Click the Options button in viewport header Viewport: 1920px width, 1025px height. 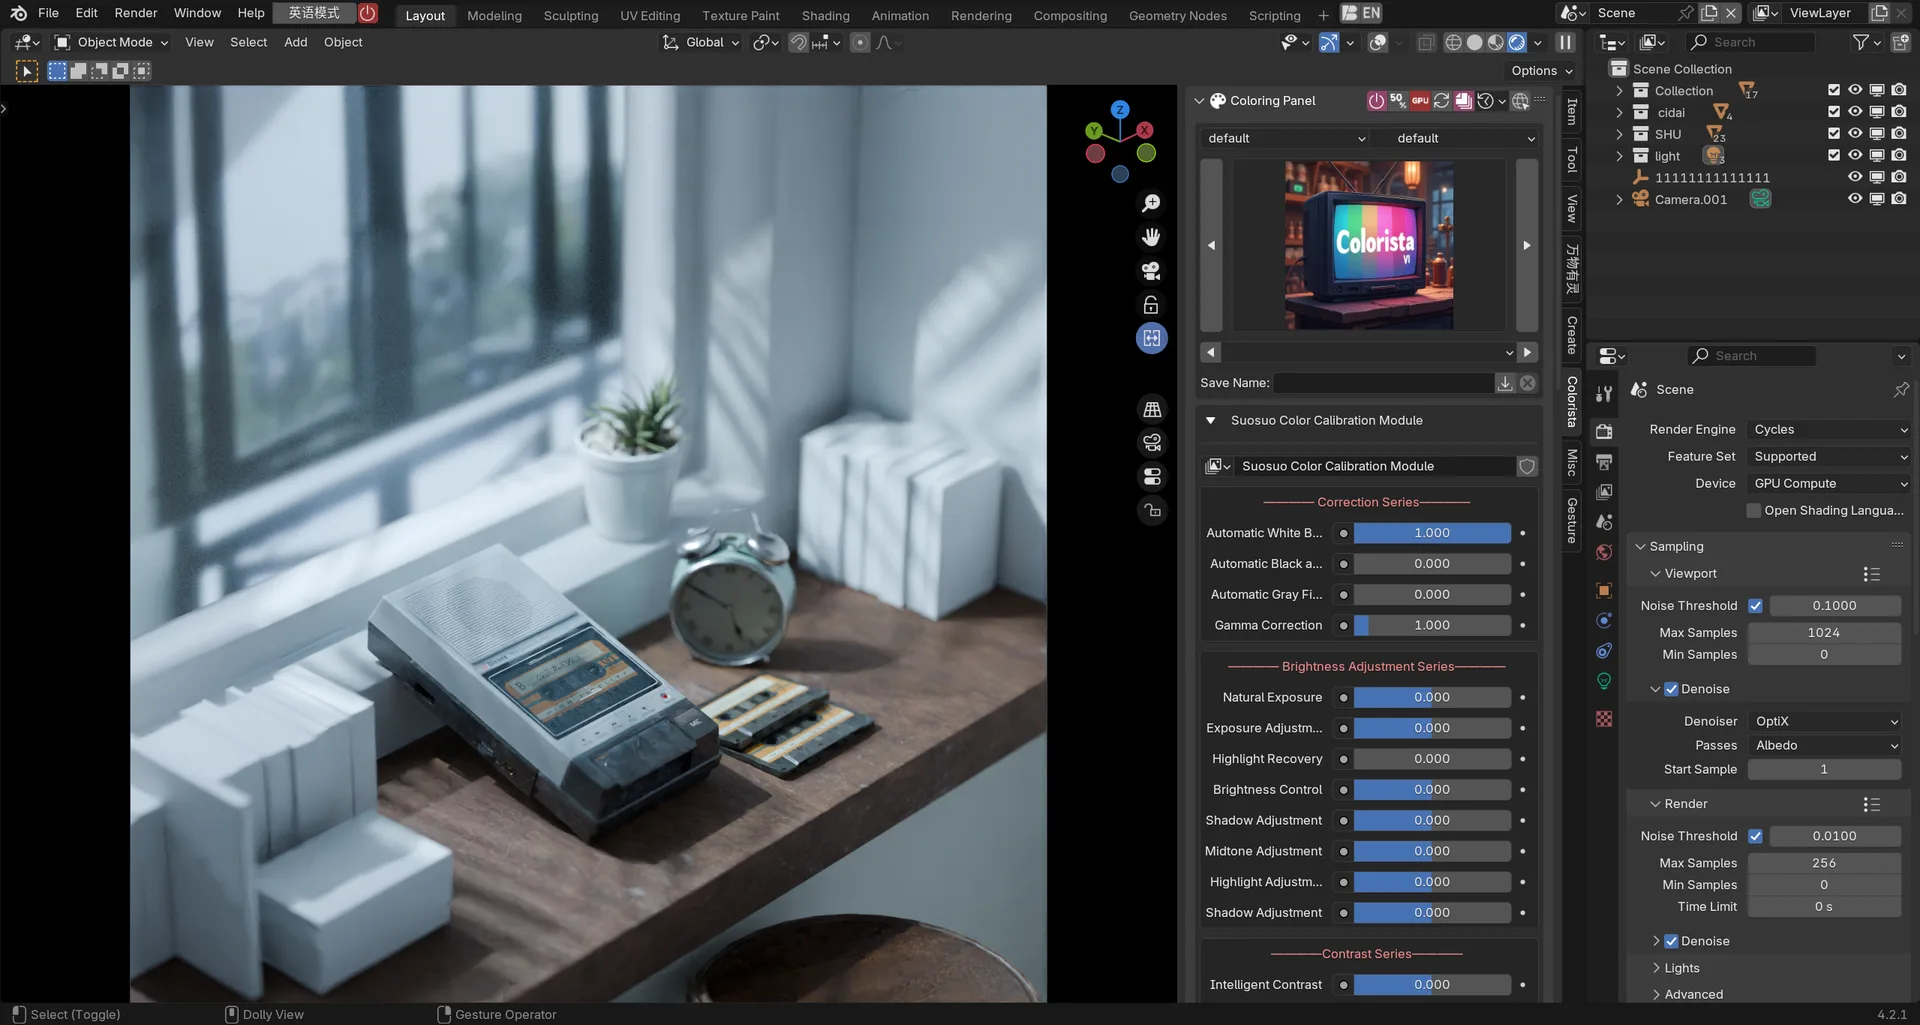tap(1539, 70)
